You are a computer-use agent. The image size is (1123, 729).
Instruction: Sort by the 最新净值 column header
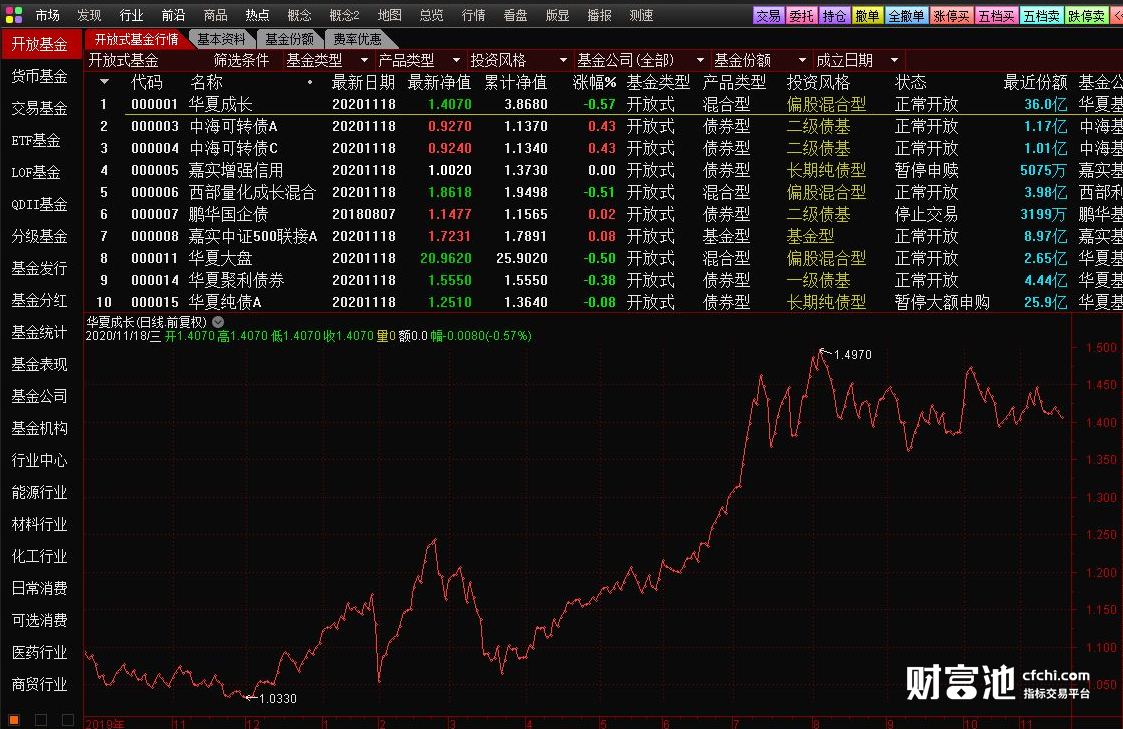439,82
